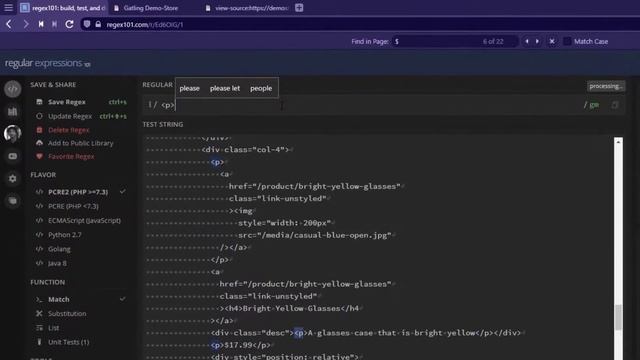Copy the regex with the clipboard icon

[615, 105]
